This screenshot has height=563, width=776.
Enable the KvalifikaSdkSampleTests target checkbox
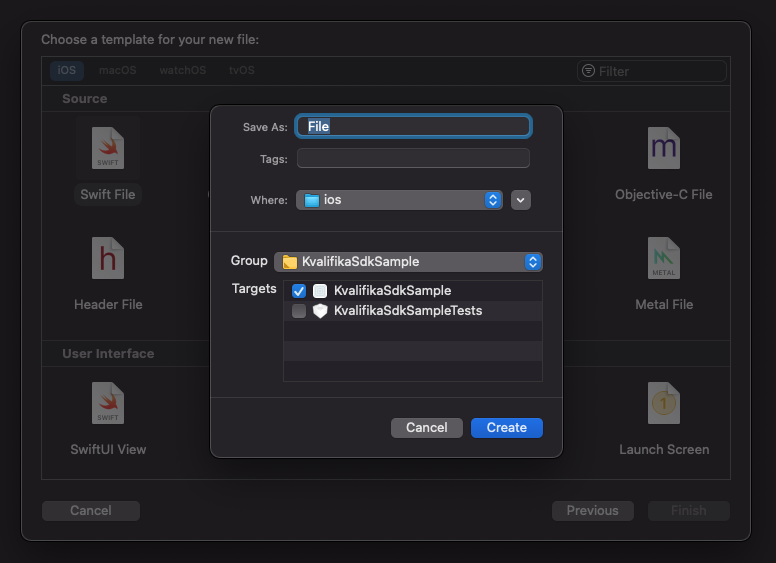(x=299, y=311)
